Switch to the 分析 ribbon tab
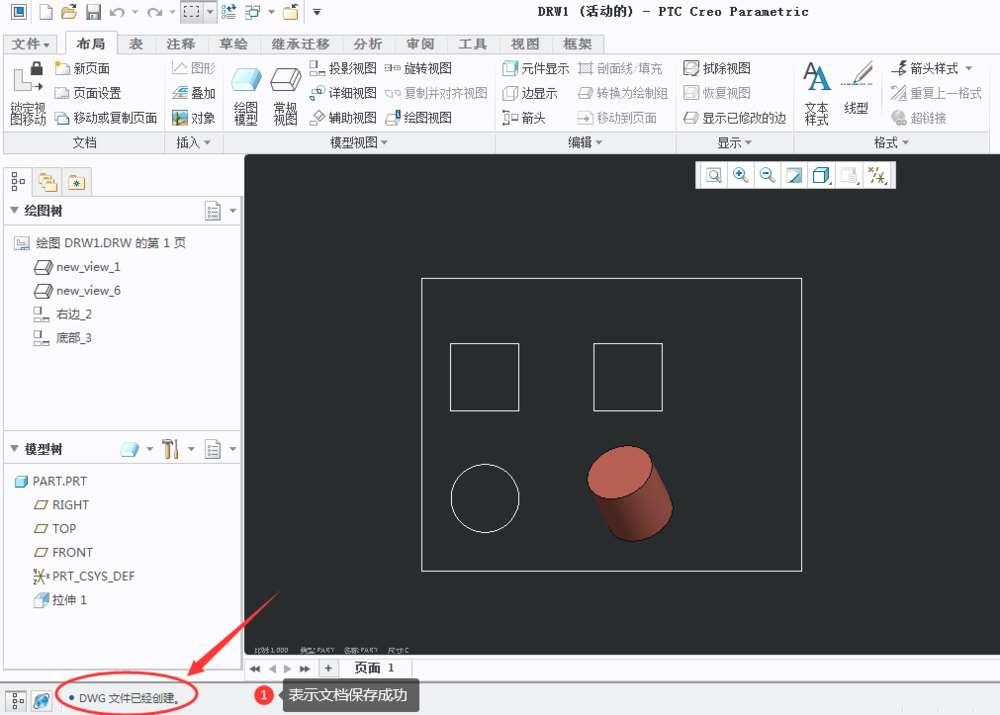 pos(368,44)
